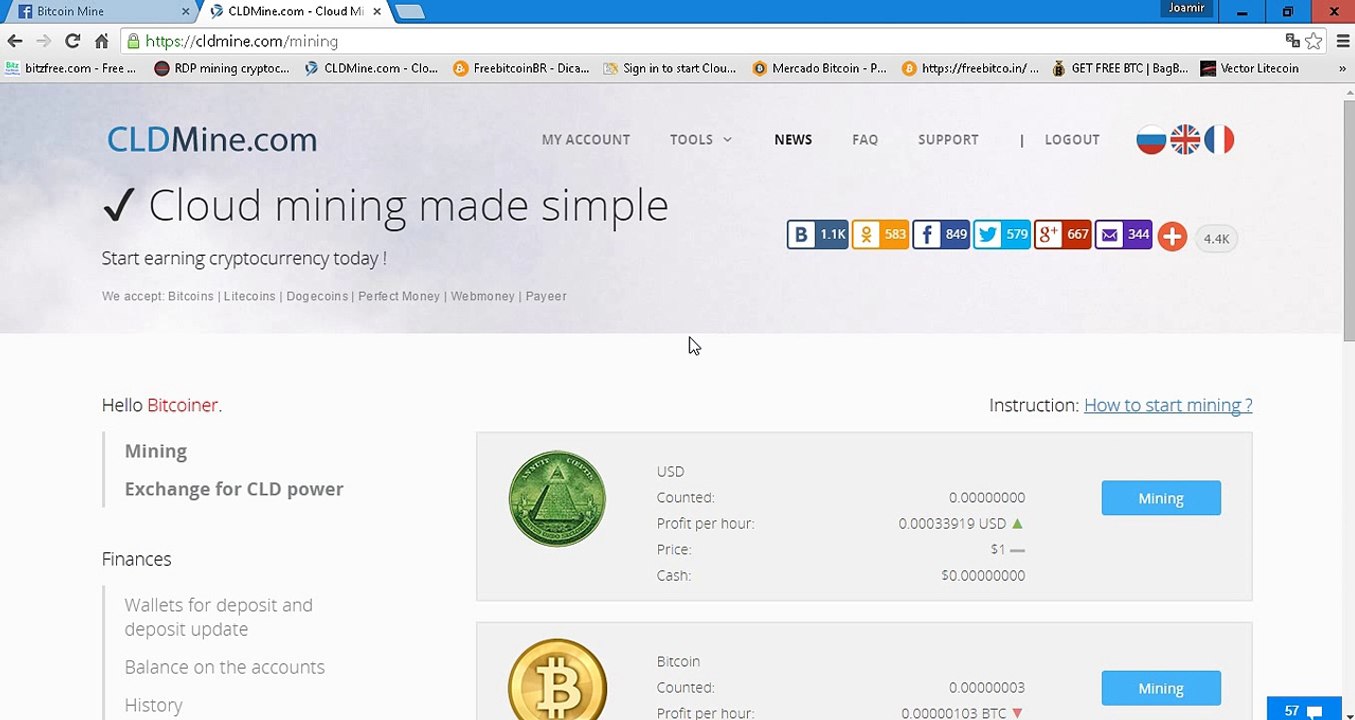Open RDP mining cryptoc... bookmark
Viewport: 1355px width, 720px height.
222,69
